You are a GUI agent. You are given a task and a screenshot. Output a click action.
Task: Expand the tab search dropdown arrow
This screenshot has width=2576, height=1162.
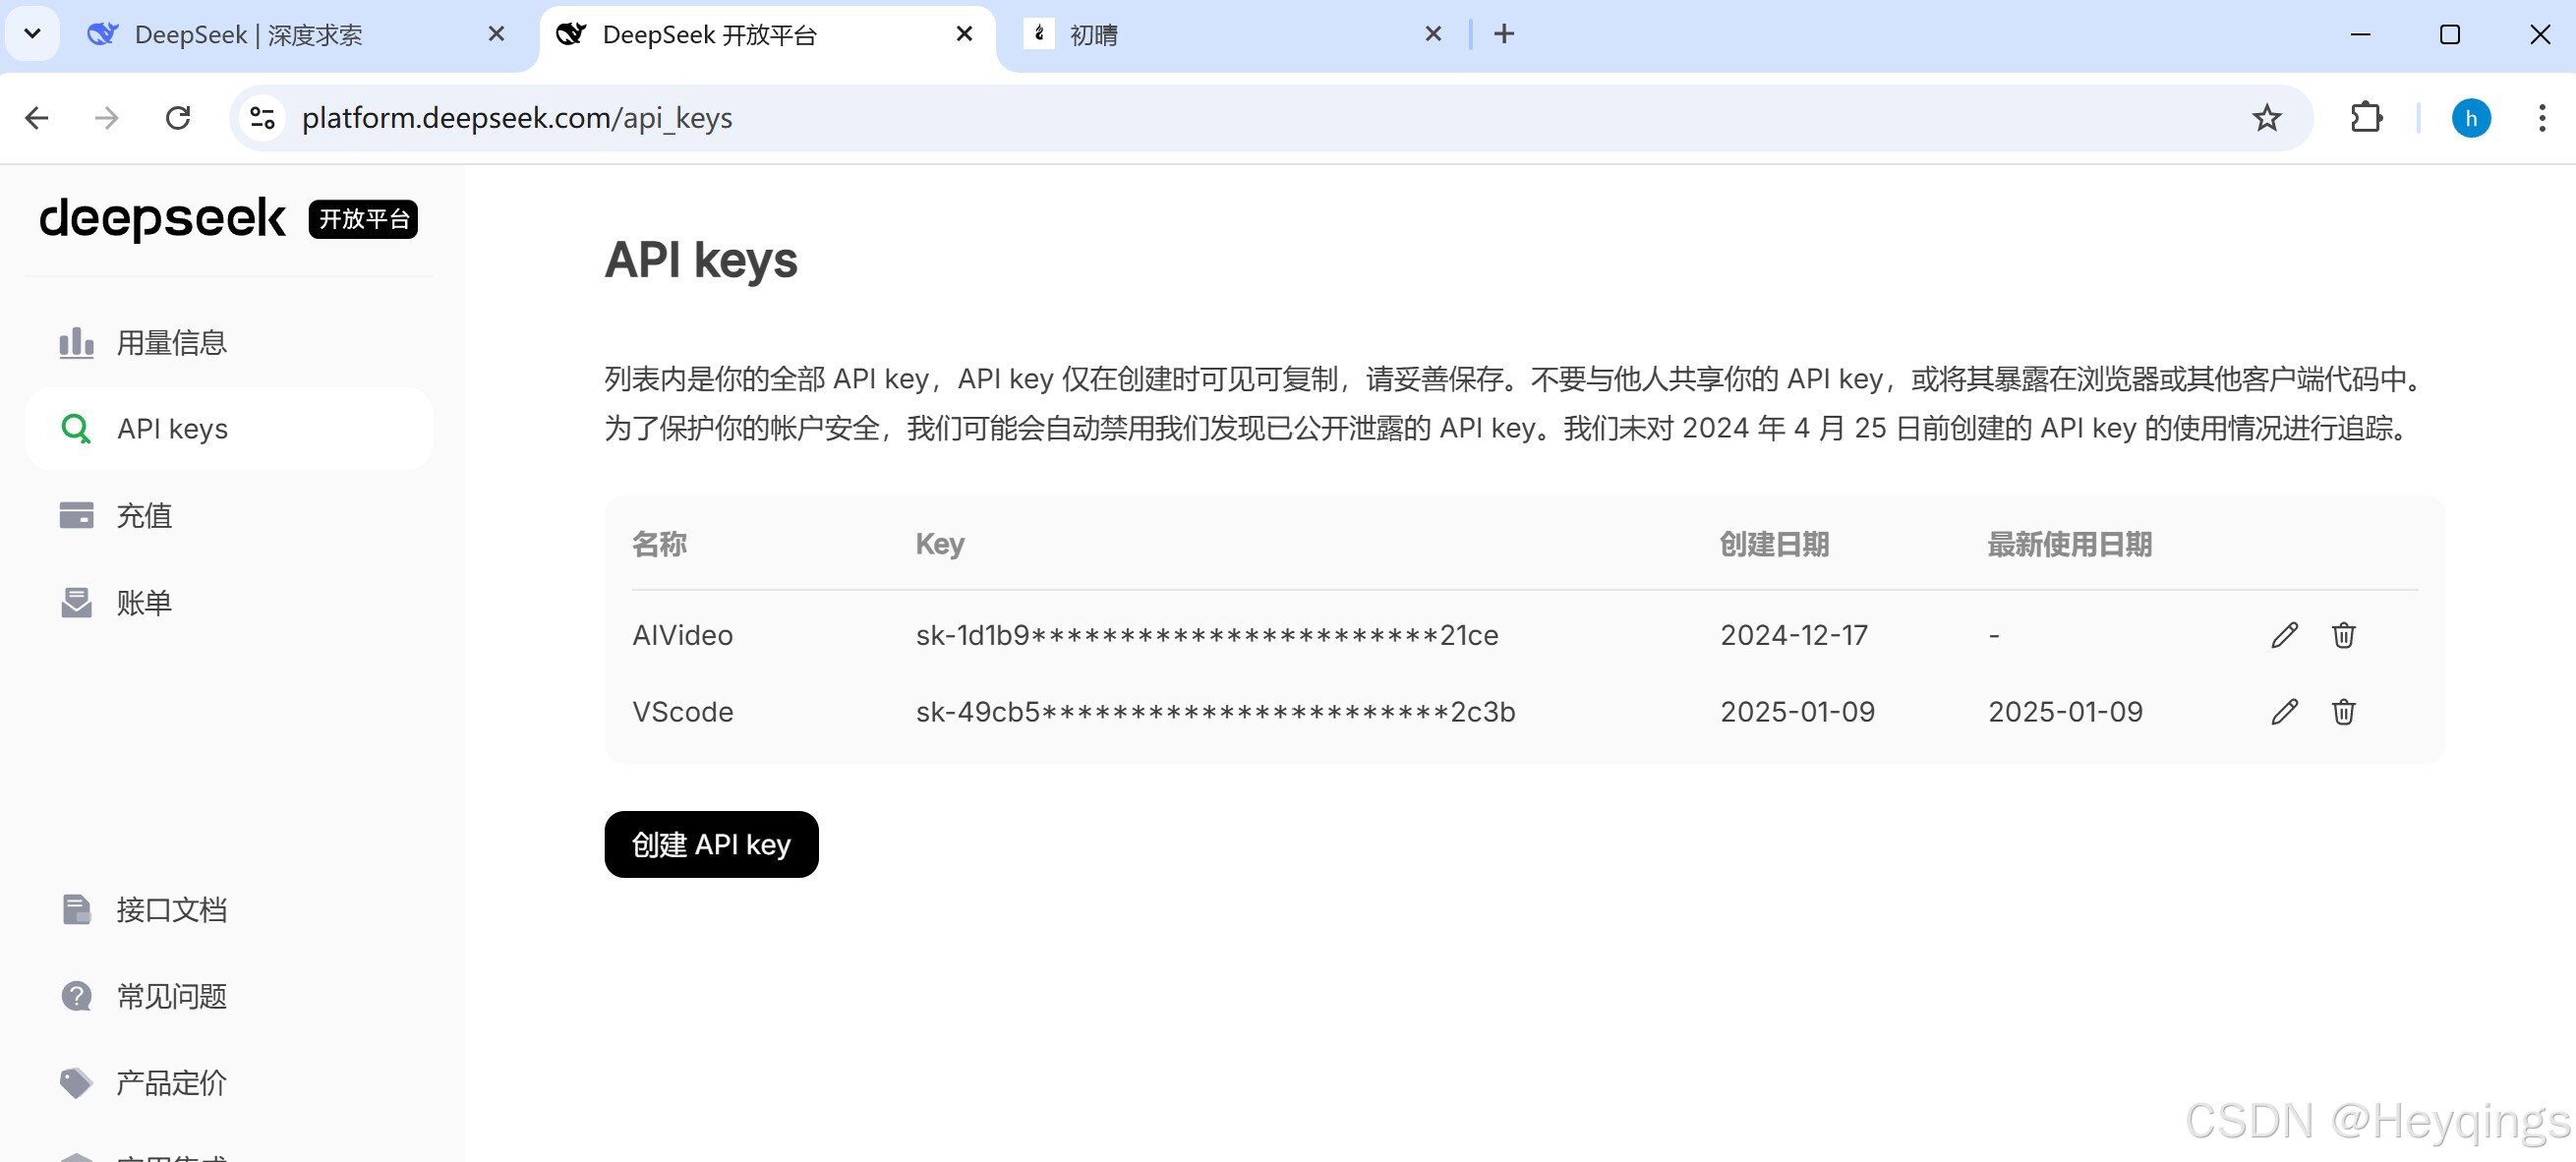(x=32, y=34)
